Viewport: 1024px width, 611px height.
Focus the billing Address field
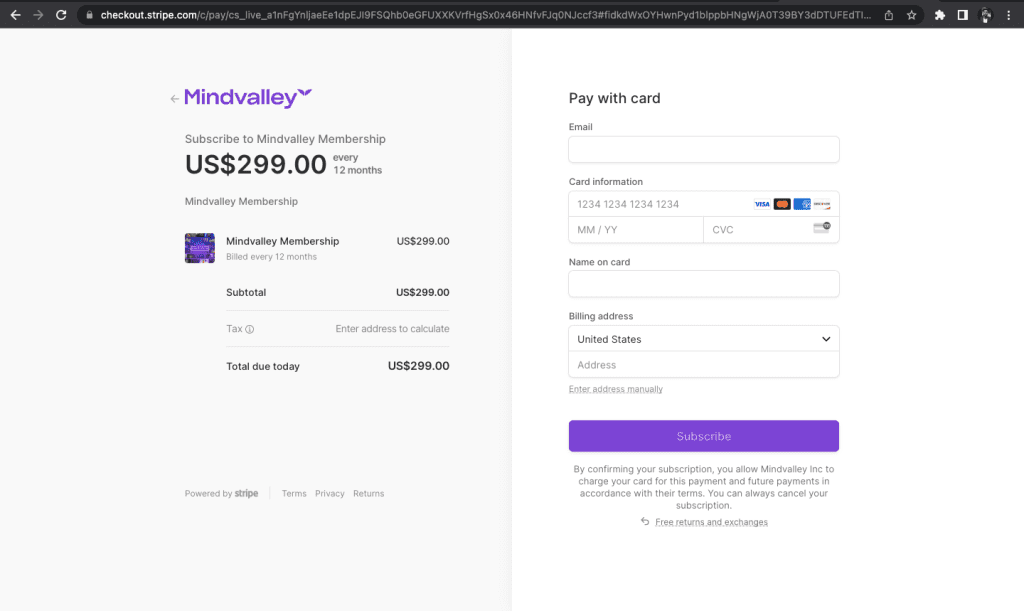703,365
